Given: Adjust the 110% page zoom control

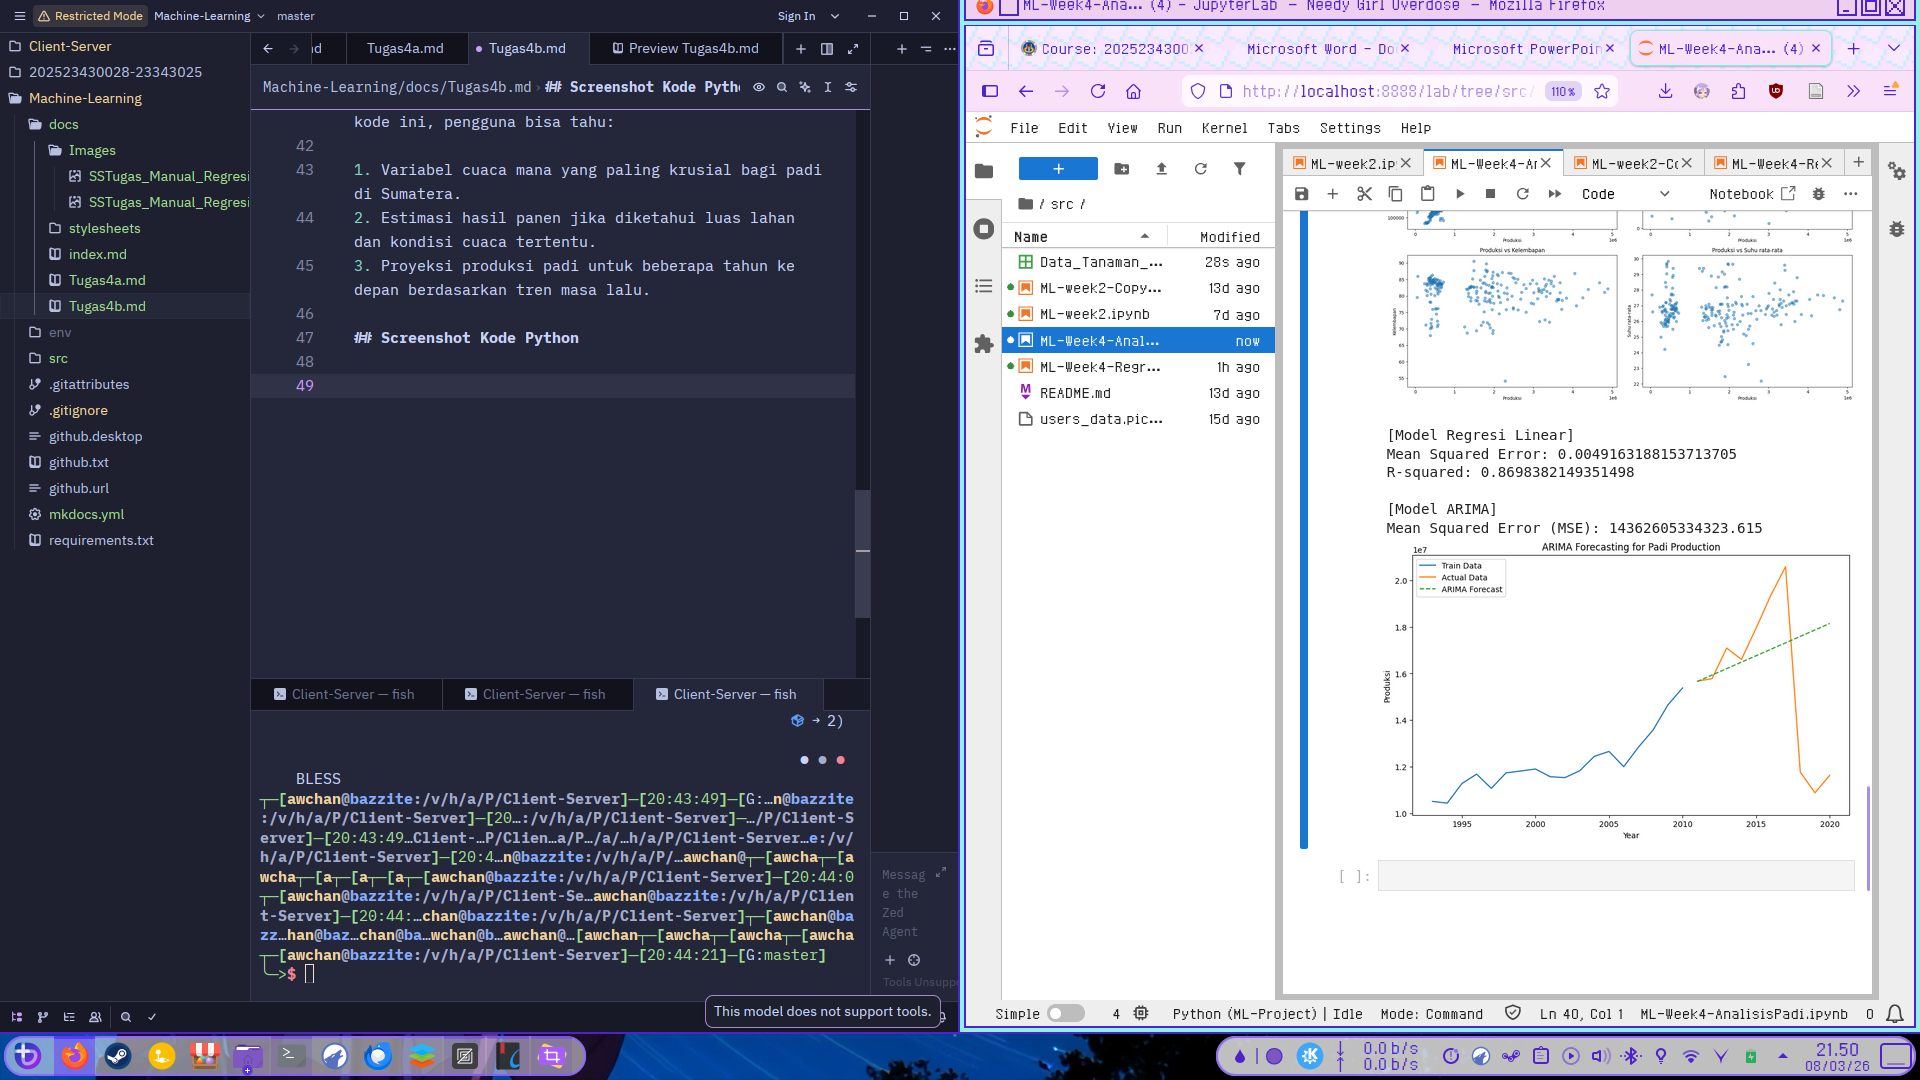Looking at the screenshot, I should tap(1562, 90).
